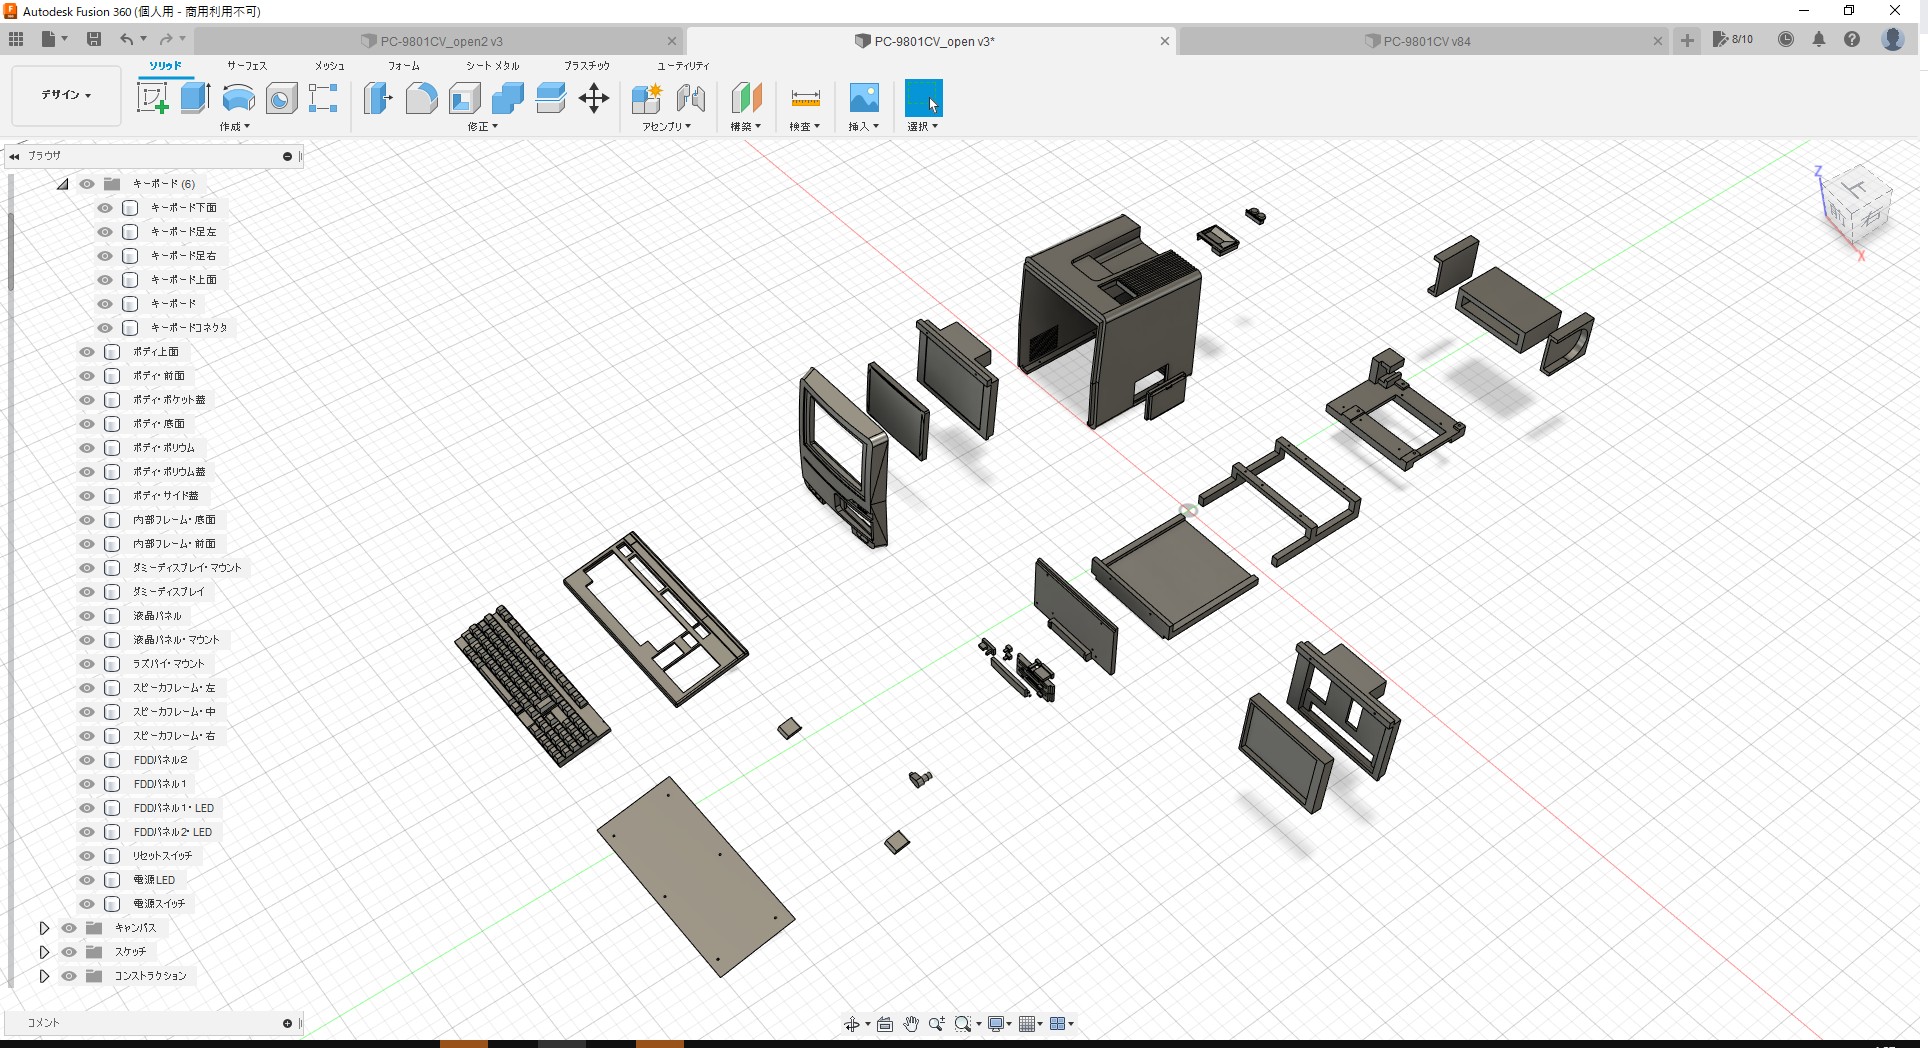Activate the Pan tool at bottom
1928x1048 pixels.
pos(910,1023)
